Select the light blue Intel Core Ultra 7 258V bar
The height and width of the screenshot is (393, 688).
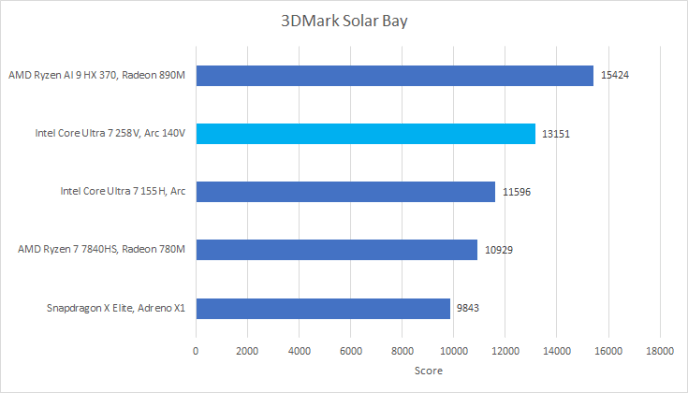(x=366, y=134)
